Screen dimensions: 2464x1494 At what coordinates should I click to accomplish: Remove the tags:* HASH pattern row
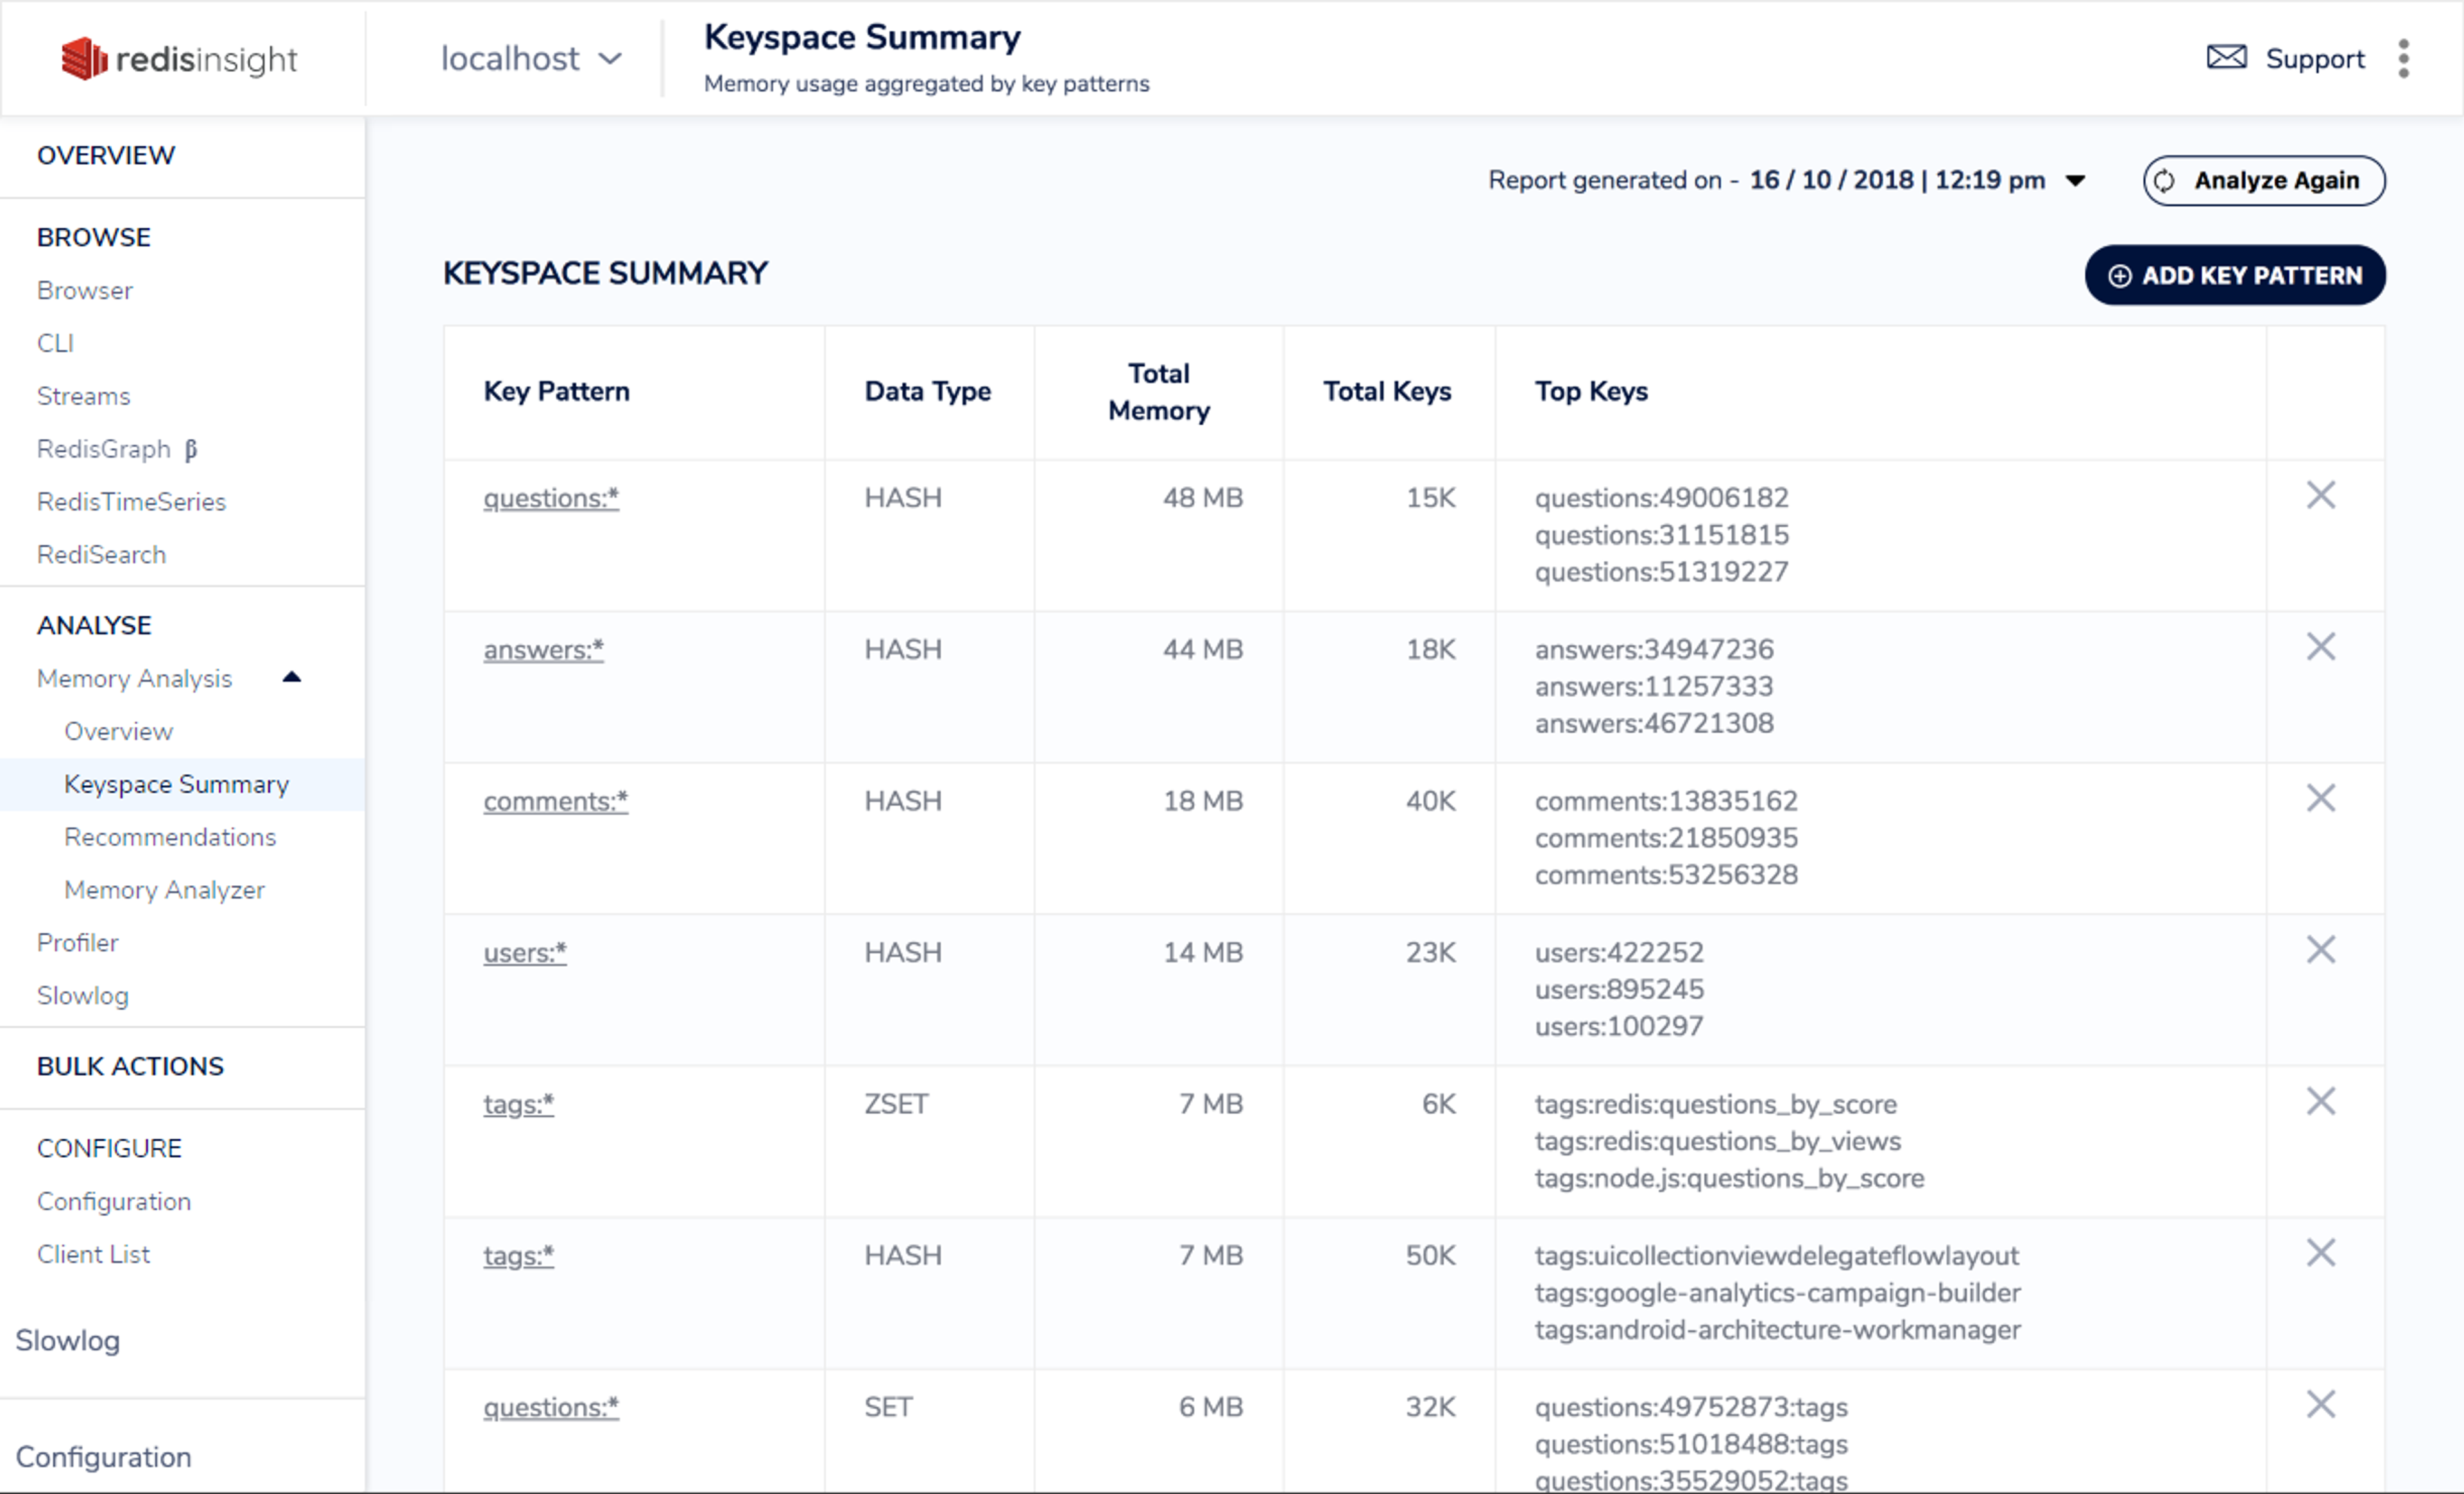2320,1253
